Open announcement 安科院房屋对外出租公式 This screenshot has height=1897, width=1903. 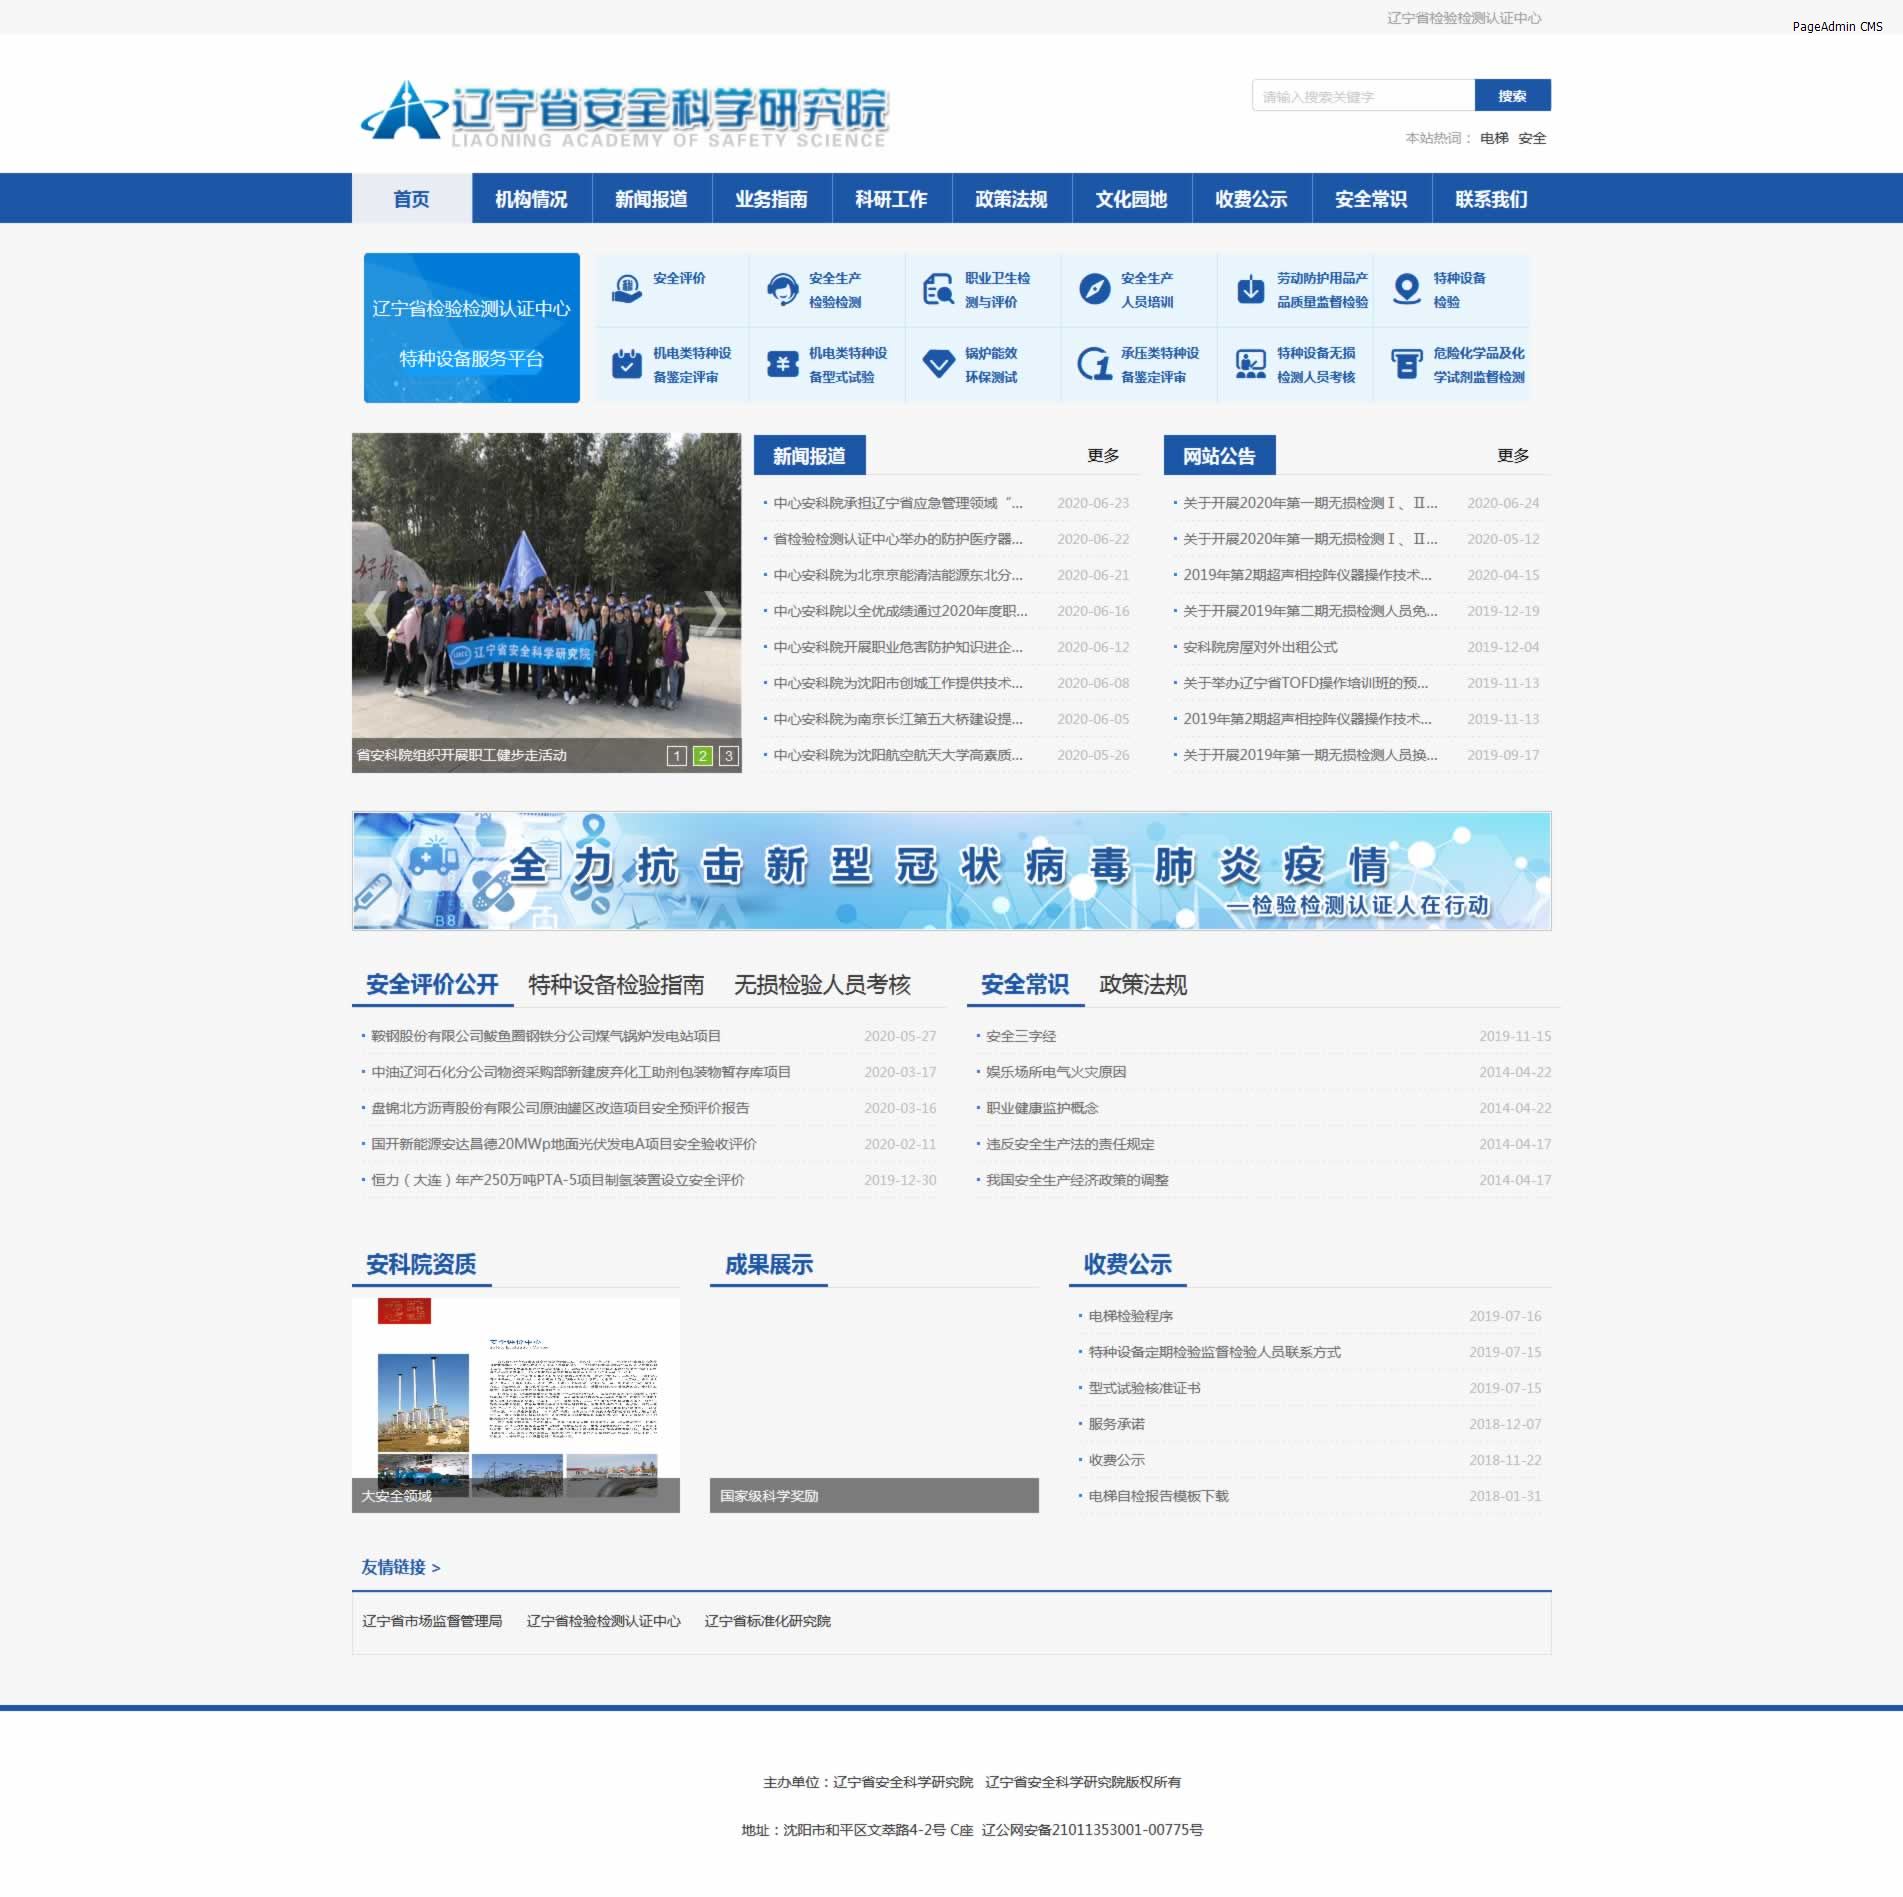point(1260,647)
